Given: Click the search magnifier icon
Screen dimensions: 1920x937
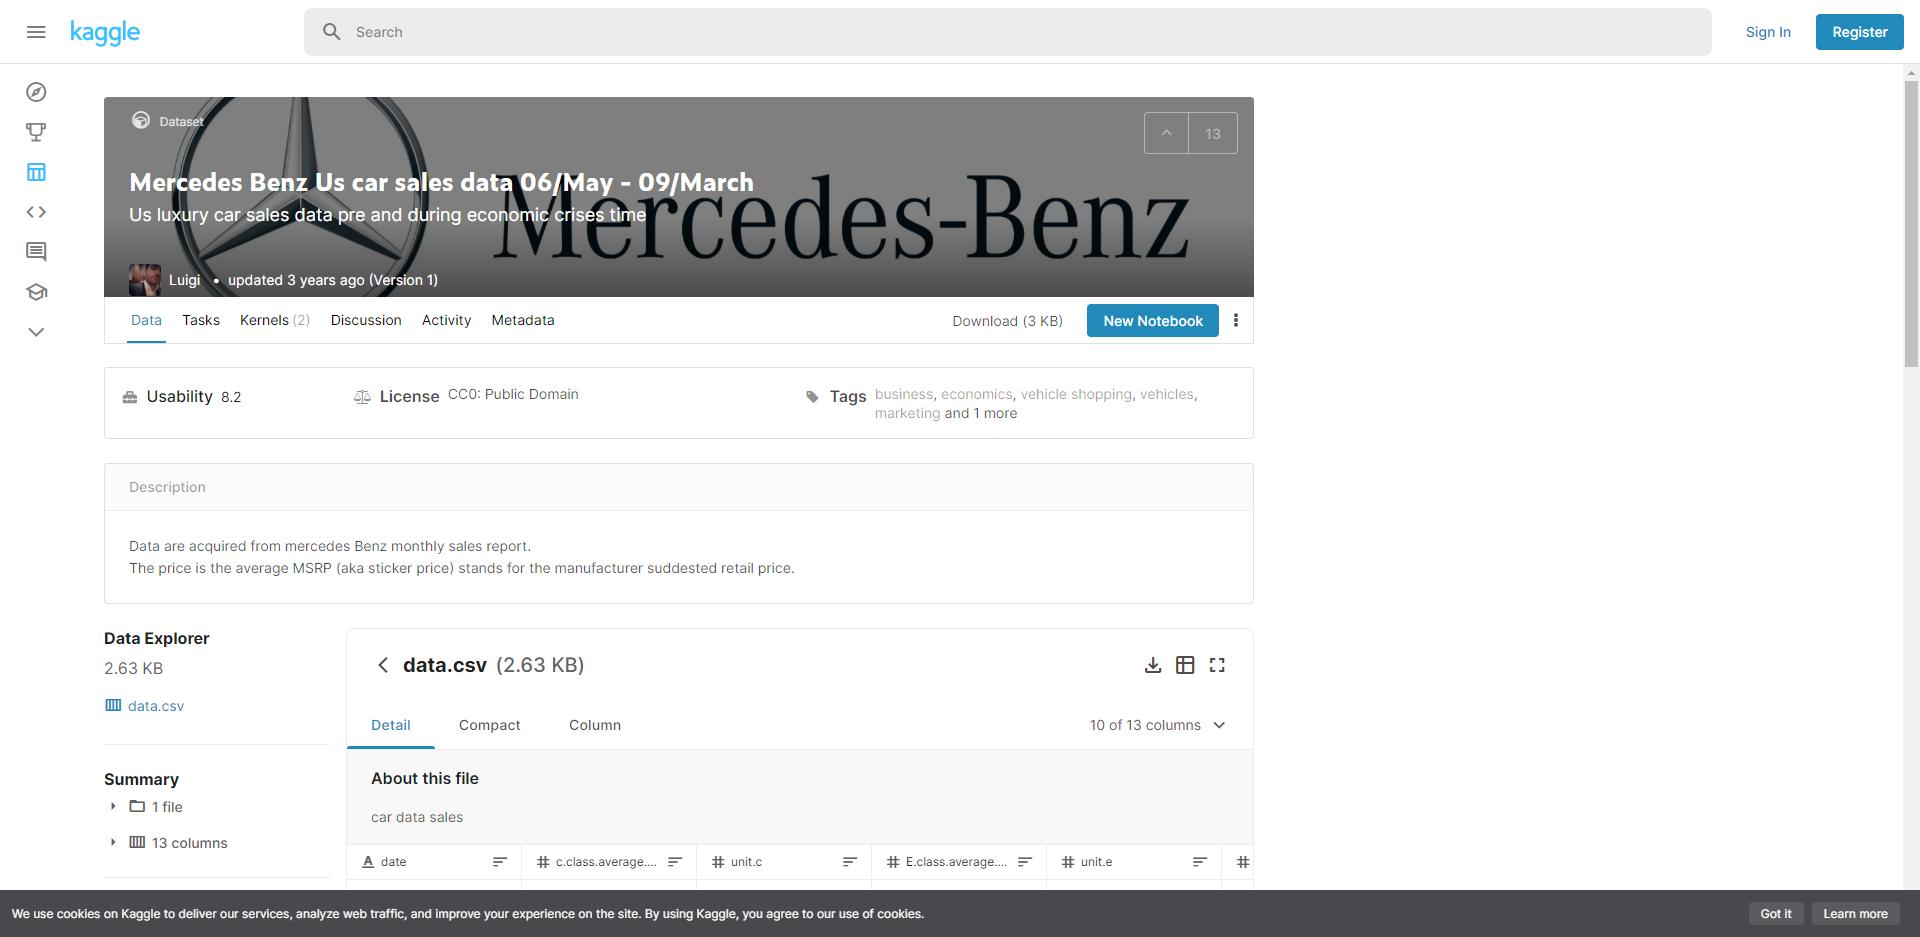Looking at the screenshot, I should tap(332, 32).
